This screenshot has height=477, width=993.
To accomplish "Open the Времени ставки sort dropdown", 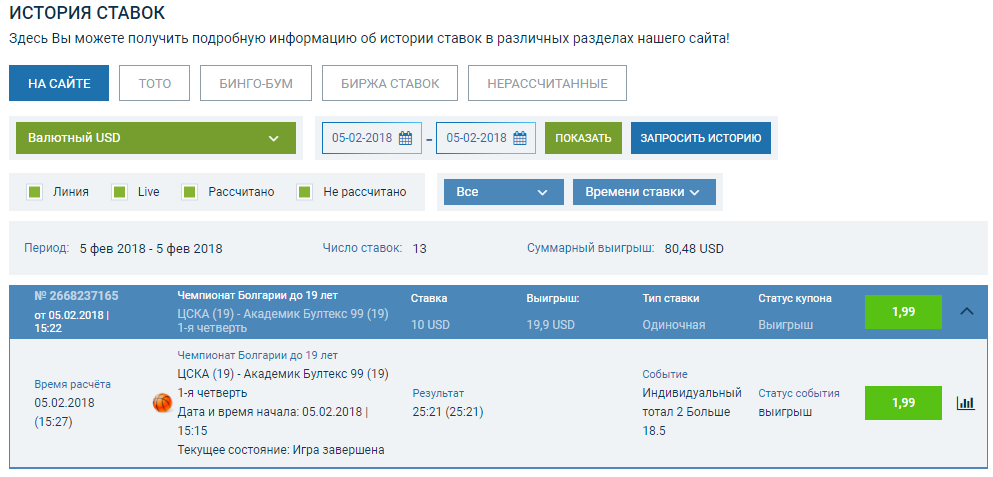I will [644, 192].
